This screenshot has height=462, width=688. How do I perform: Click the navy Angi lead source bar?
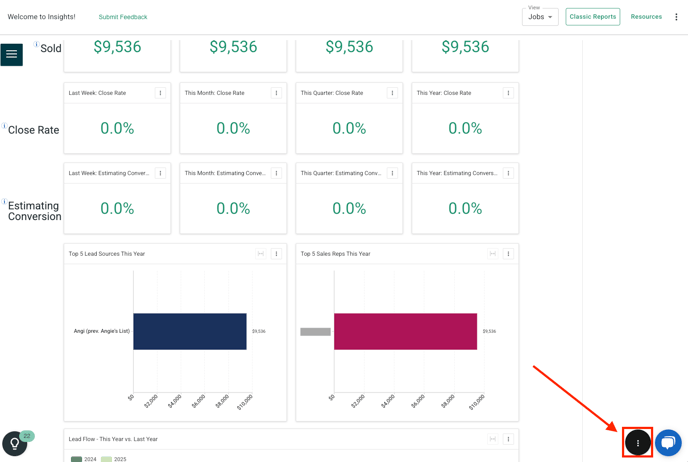190,331
